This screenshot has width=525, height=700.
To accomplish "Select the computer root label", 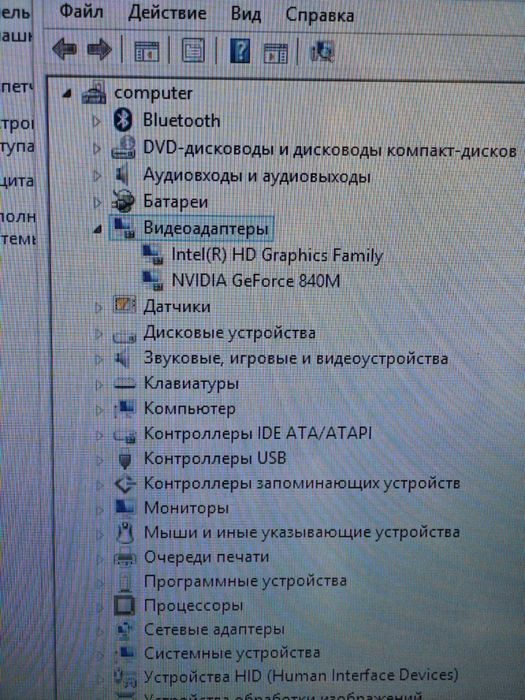I will click(153, 93).
